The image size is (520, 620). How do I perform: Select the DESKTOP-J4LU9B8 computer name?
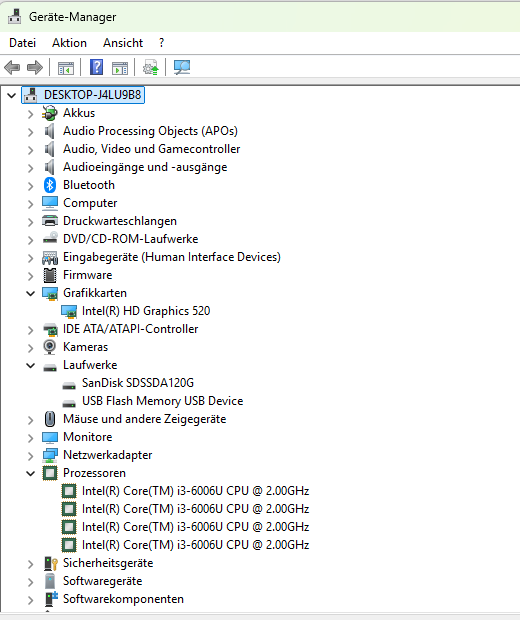tap(93, 95)
